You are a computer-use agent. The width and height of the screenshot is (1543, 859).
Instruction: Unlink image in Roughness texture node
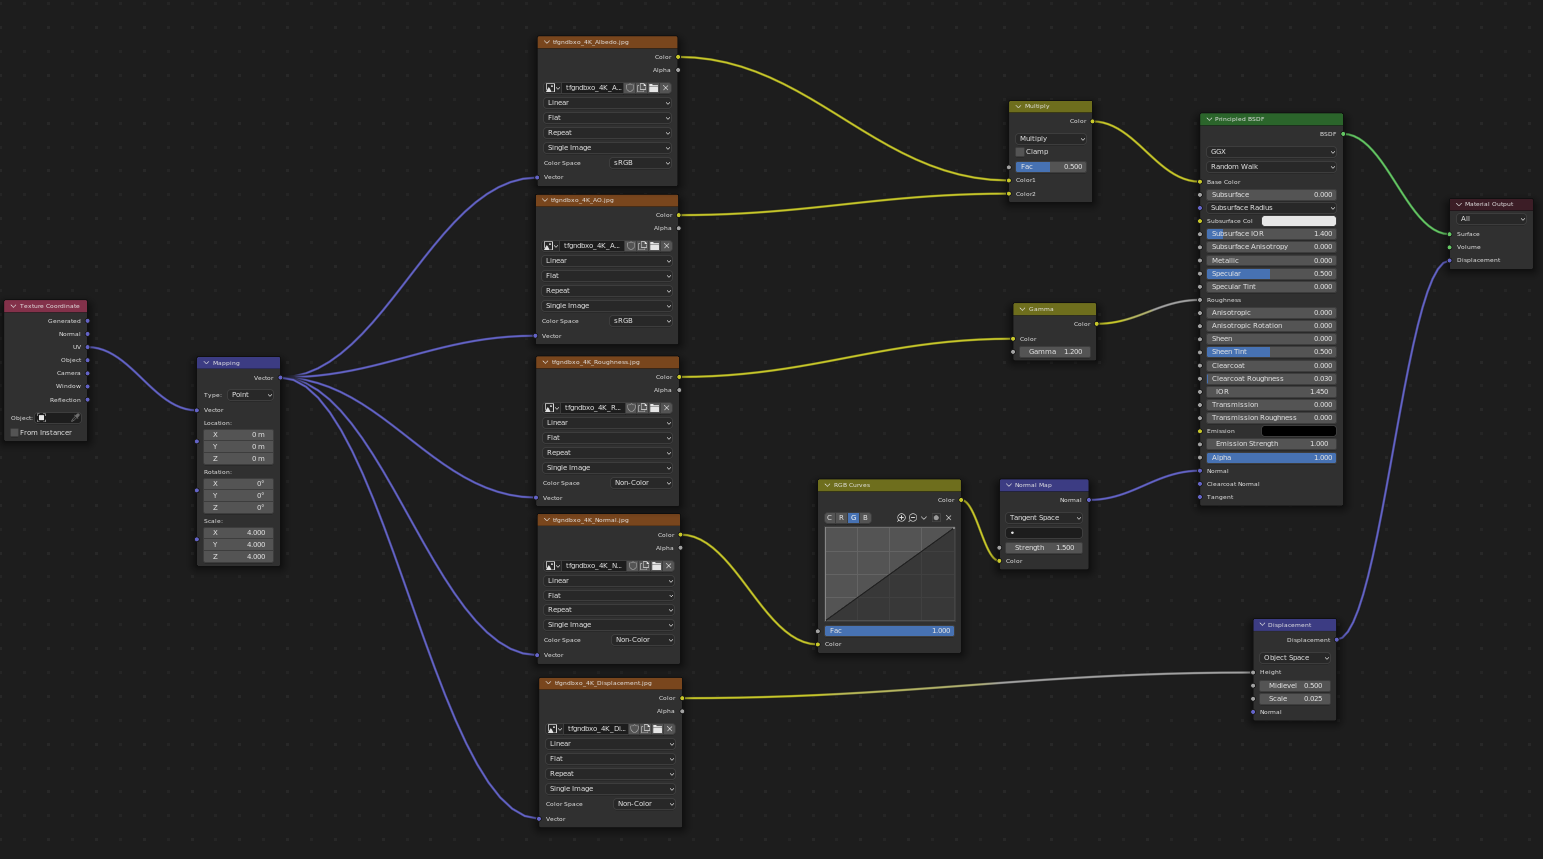667,408
